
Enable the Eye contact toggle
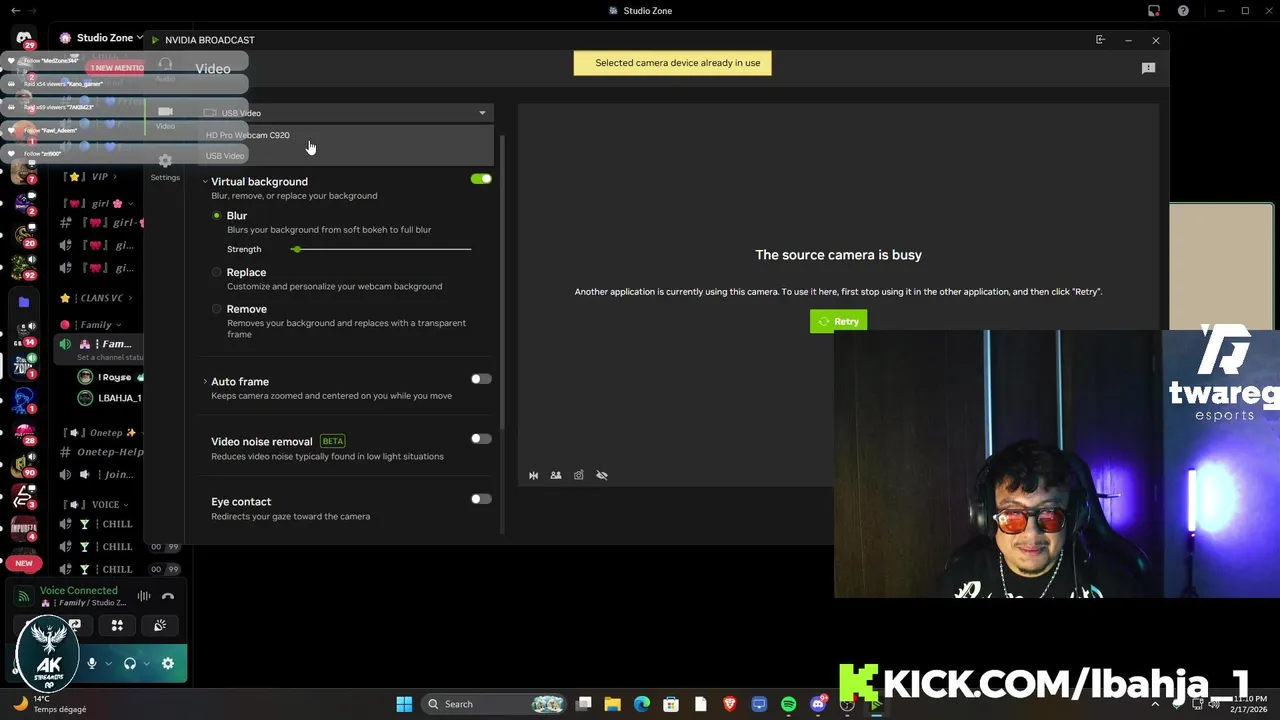click(x=481, y=499)
